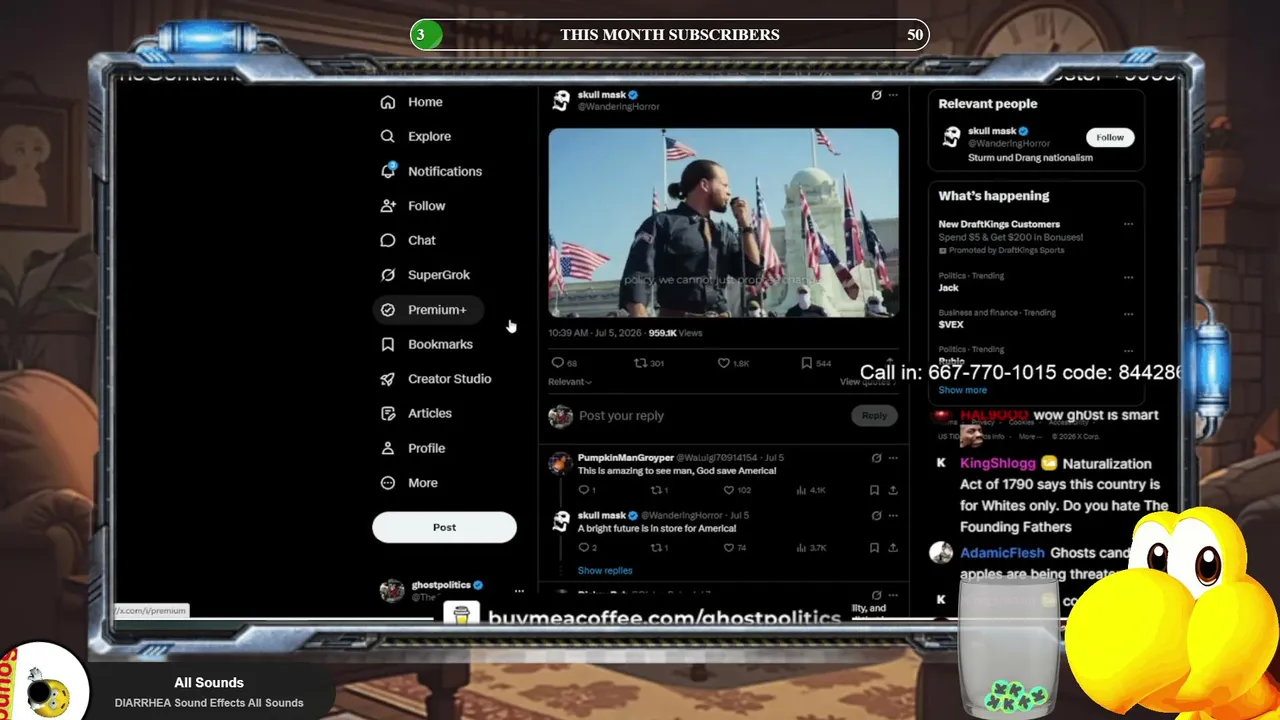Click the Show replies link
This screenshot has height=720, width=1280.
pyautogui.click(x=605, y=571)
